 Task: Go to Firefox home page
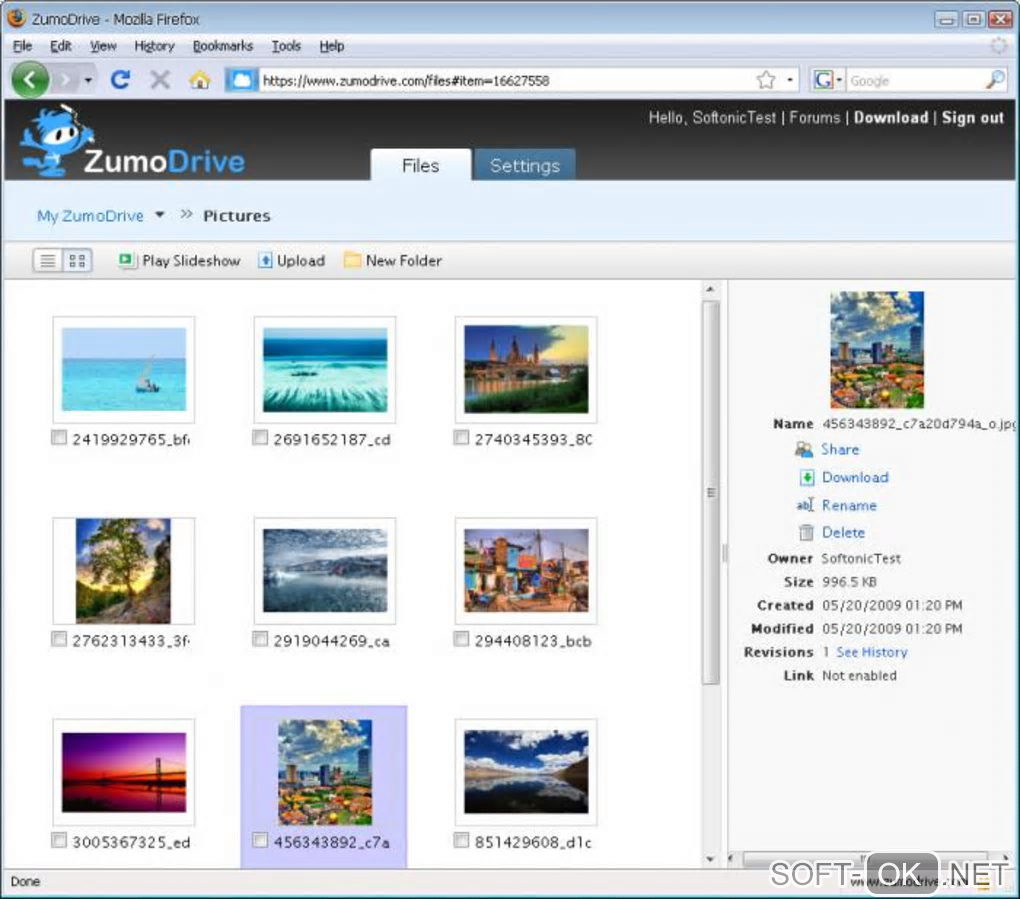pos(200,80)
